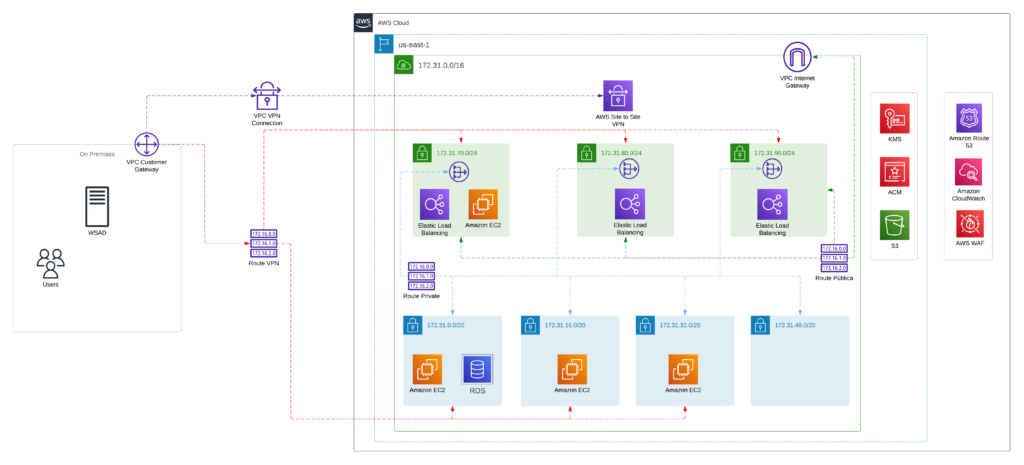Select the '172.31.48.0/20' subnet label
Image resolution: width=1024 pixels, height=465 pixels.
click(x=795, y=325)
